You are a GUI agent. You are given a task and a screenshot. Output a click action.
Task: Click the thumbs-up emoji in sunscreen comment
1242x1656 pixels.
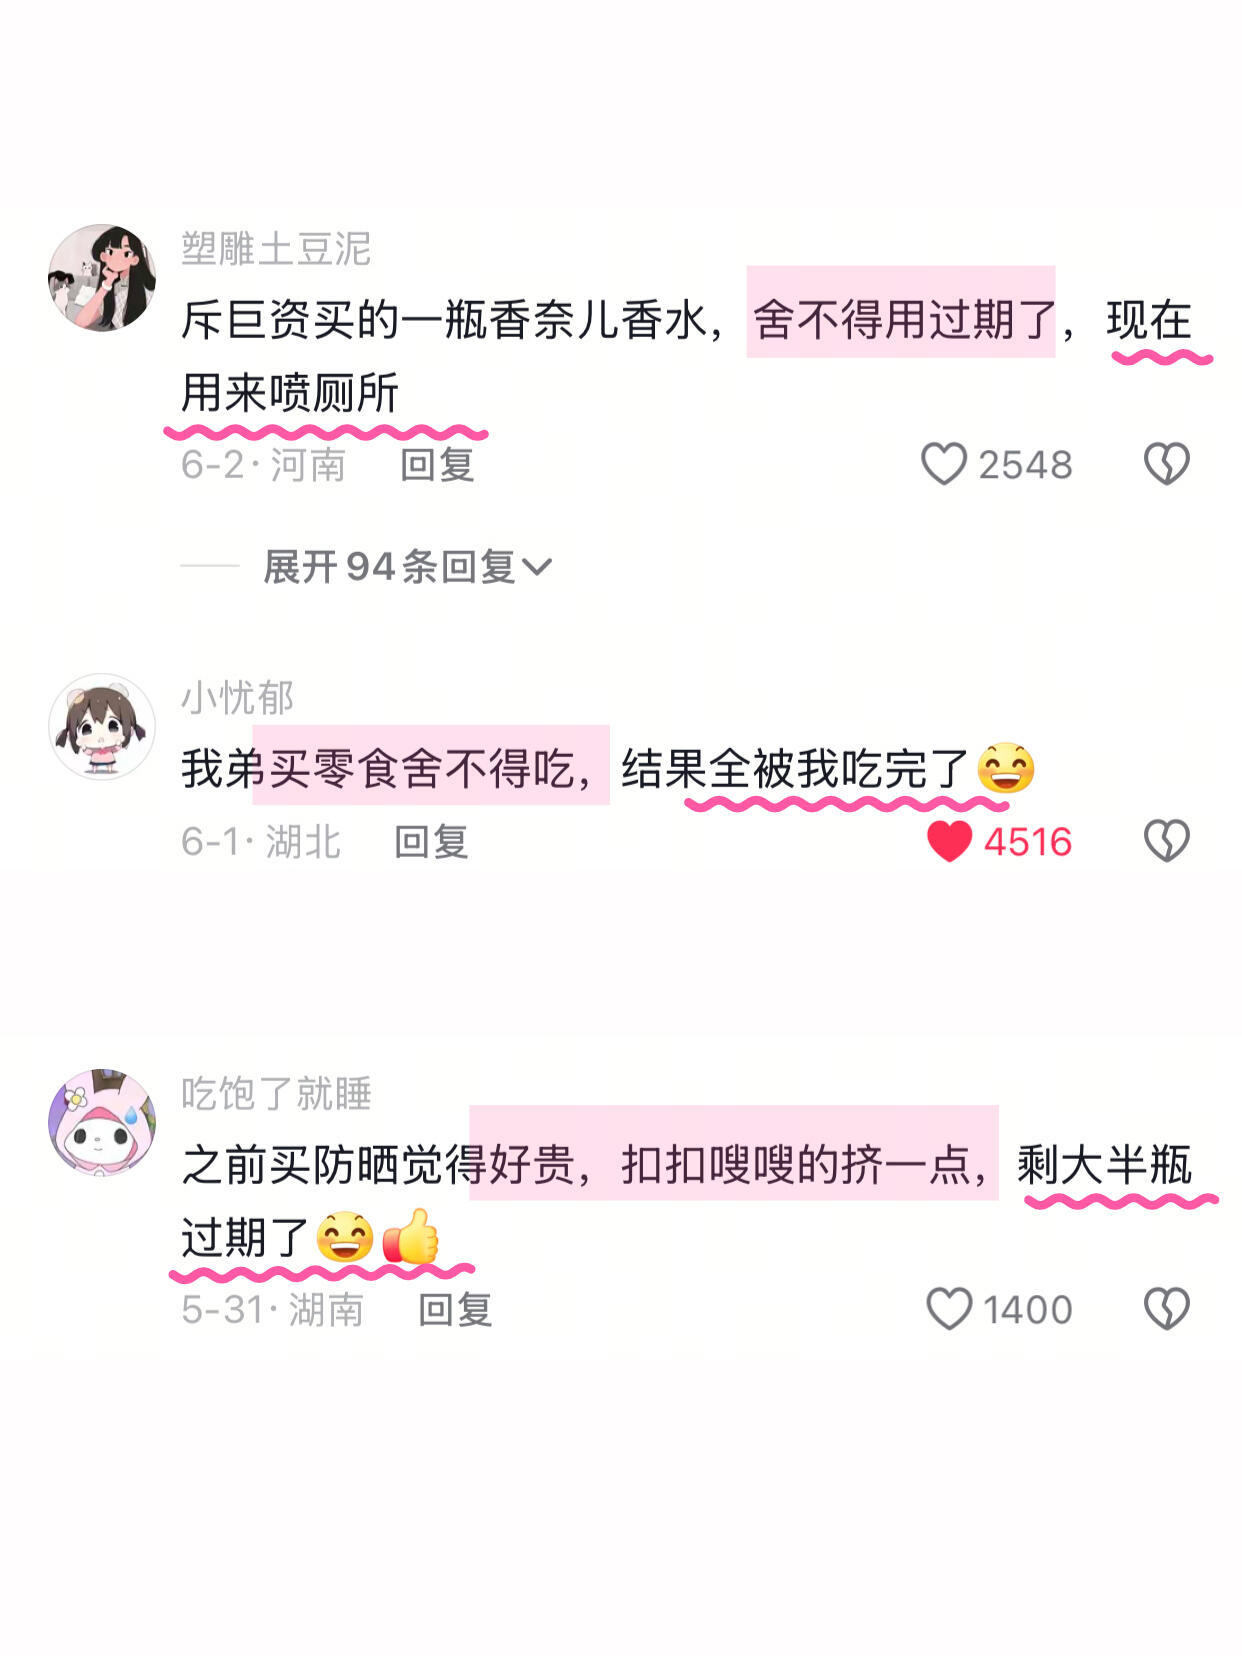pos(411,1237)
